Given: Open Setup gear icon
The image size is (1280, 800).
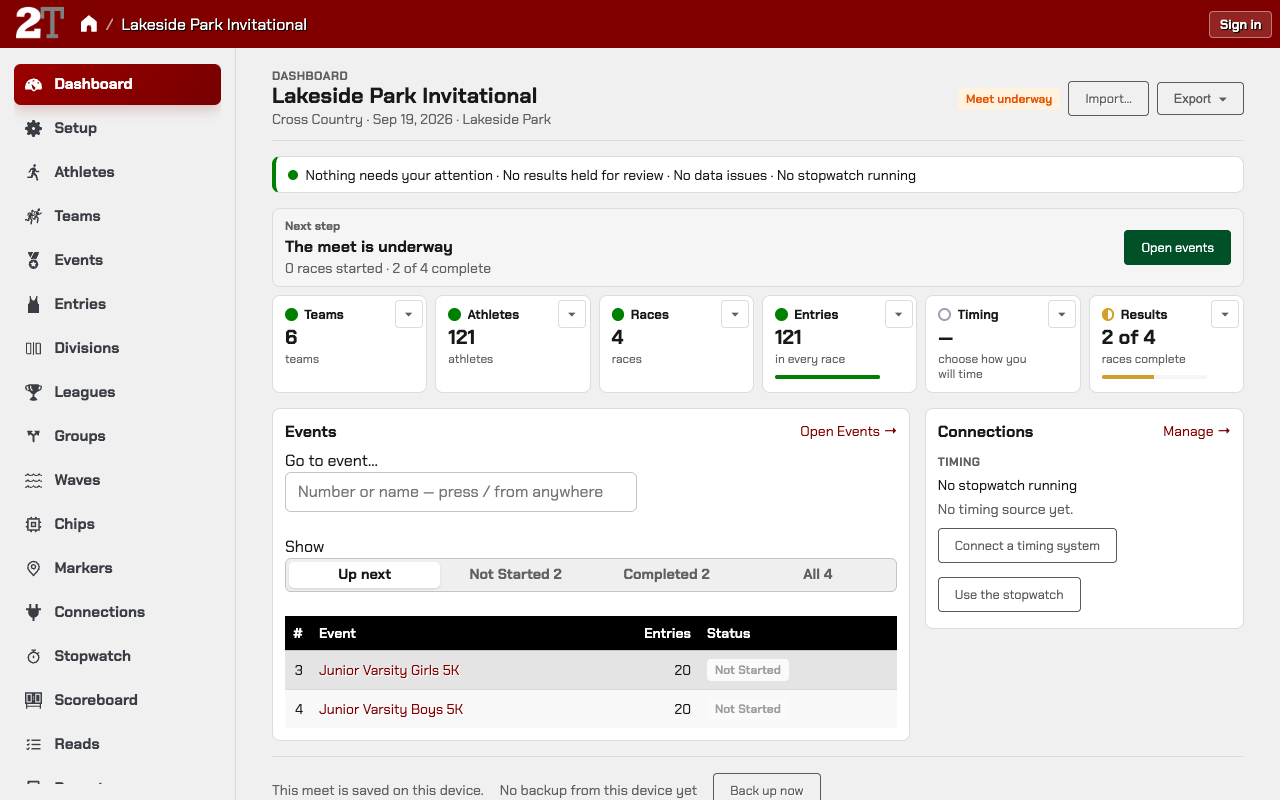Looking at the screenshot, I should click(x=34, y=128).
